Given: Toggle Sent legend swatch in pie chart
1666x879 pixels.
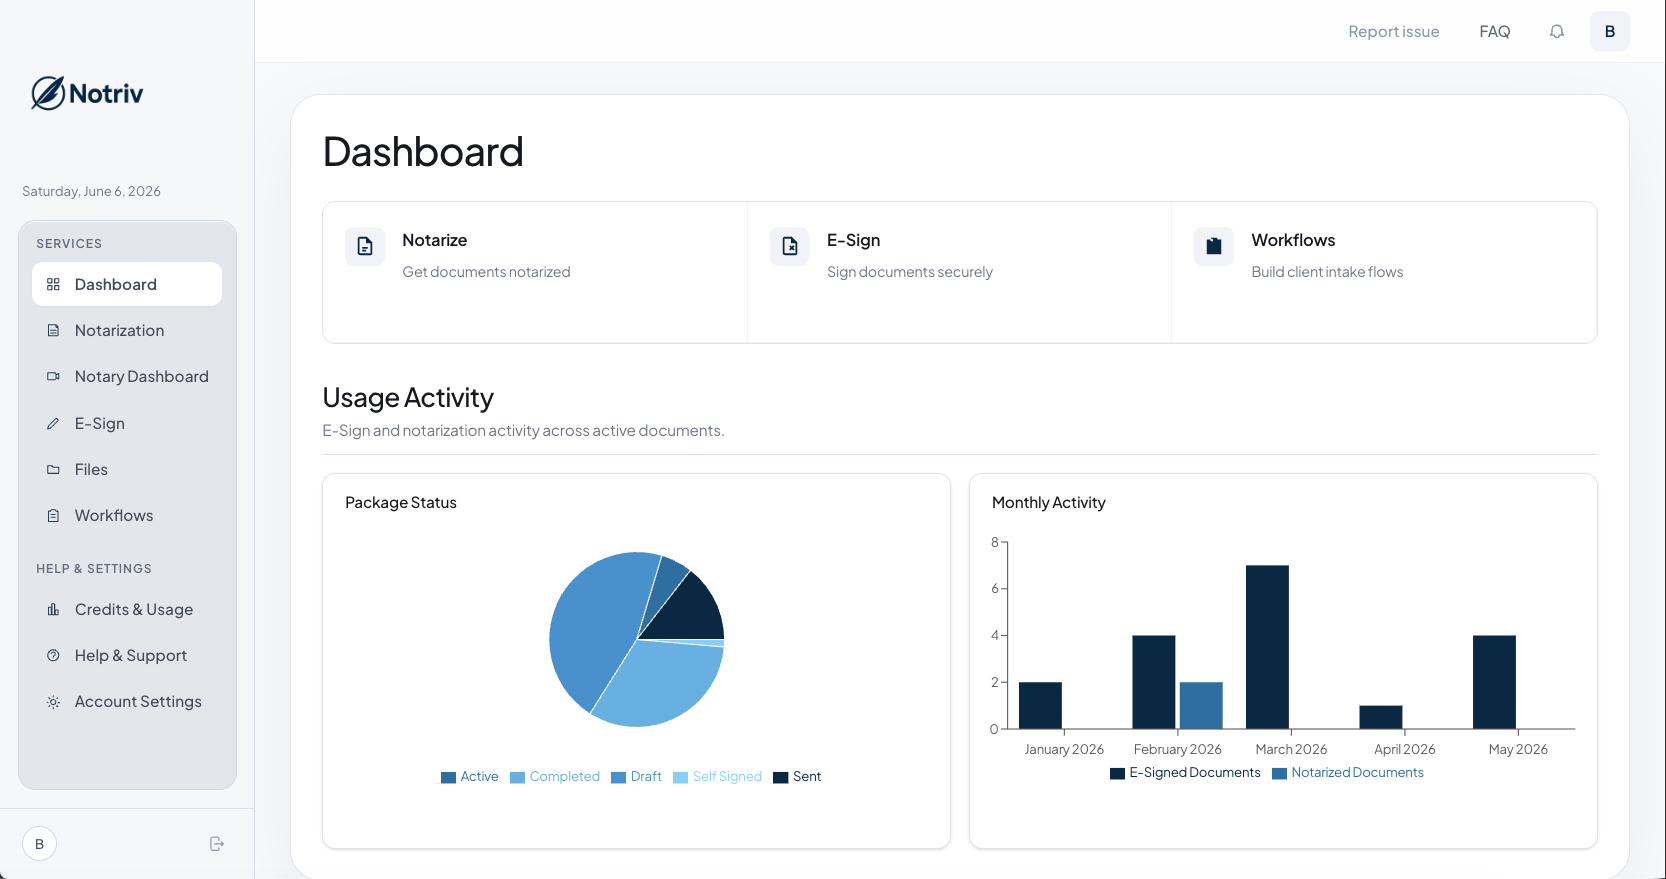Looking at the screenshot, I should [x=781, y=777].
